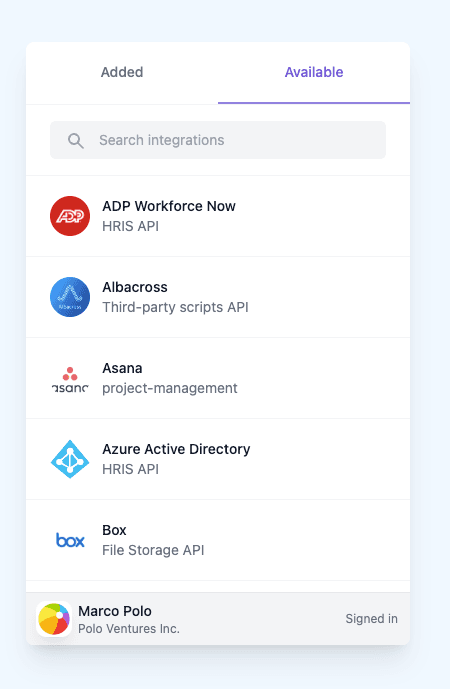
Task: Click the Azure Active Directory diamond icon
Action: 70,459
